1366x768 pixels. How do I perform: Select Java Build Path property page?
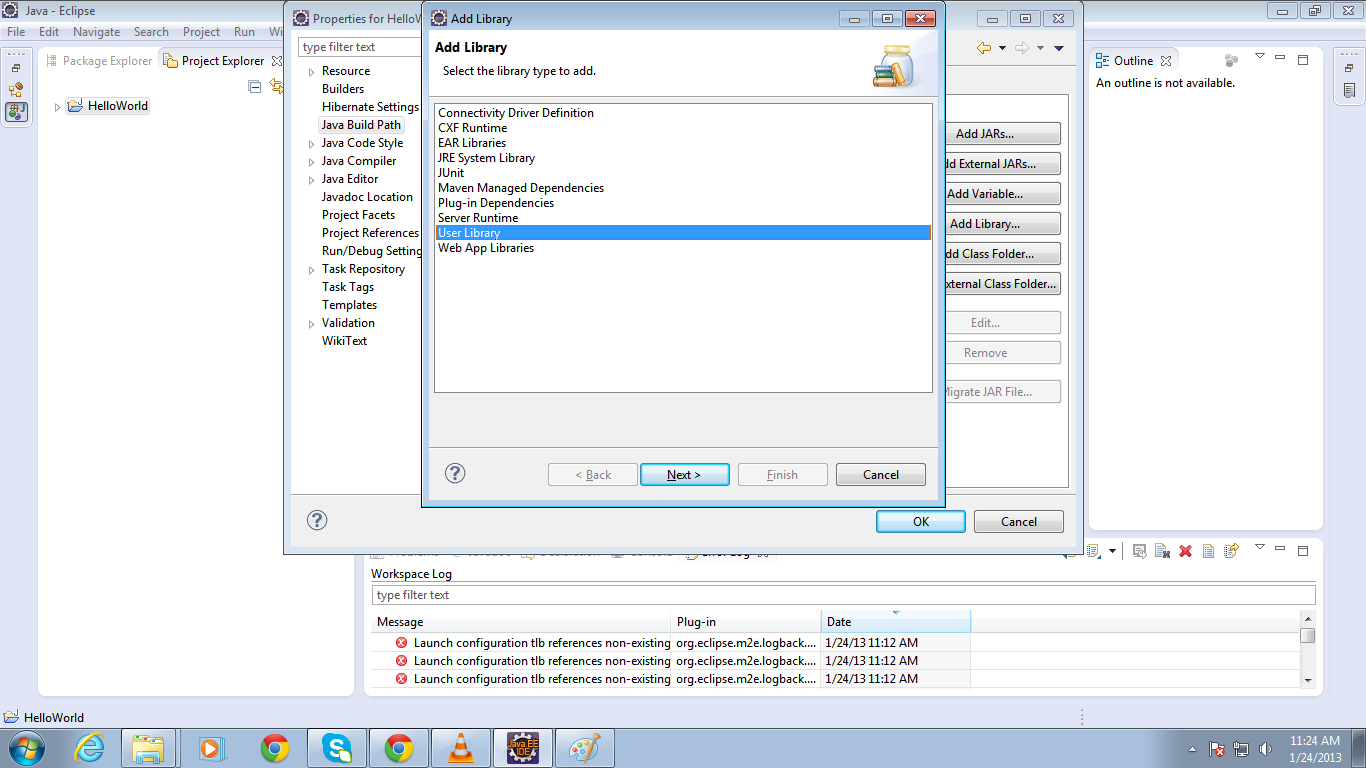361,125
